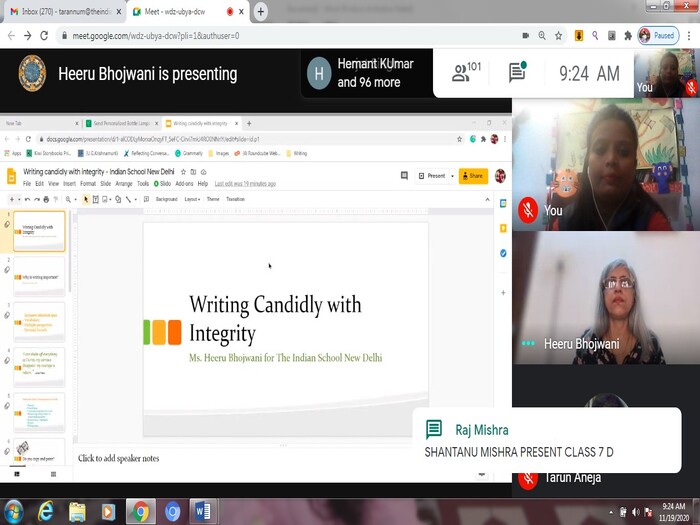Image resolution: width=700 pixels, height=525 pixels.
Task: Open the purple magnifier extension icon
Action: (595, 36)
